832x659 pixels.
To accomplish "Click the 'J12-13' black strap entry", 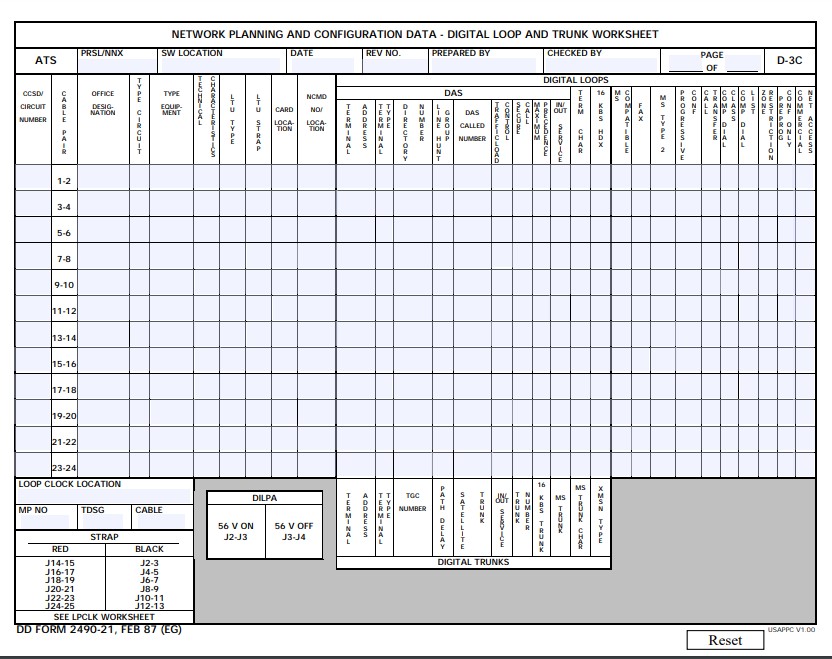I will click(150, 606).
